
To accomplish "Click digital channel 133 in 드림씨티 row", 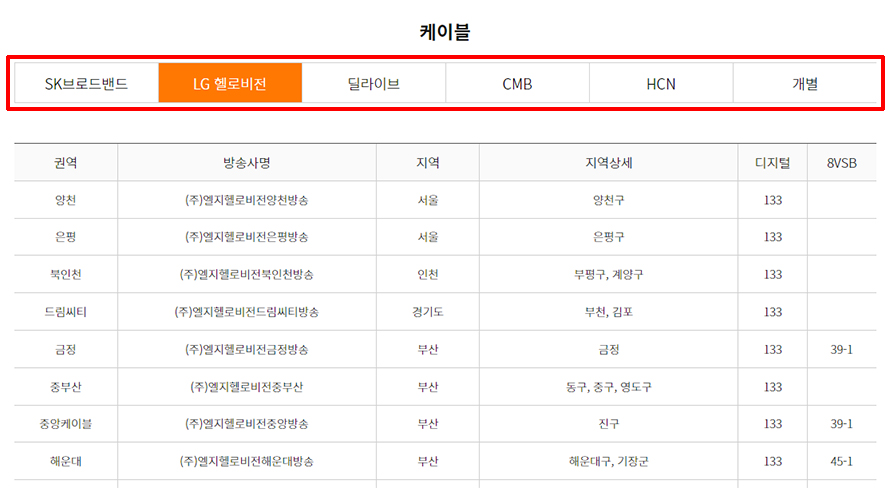I will tap(773, 312).
